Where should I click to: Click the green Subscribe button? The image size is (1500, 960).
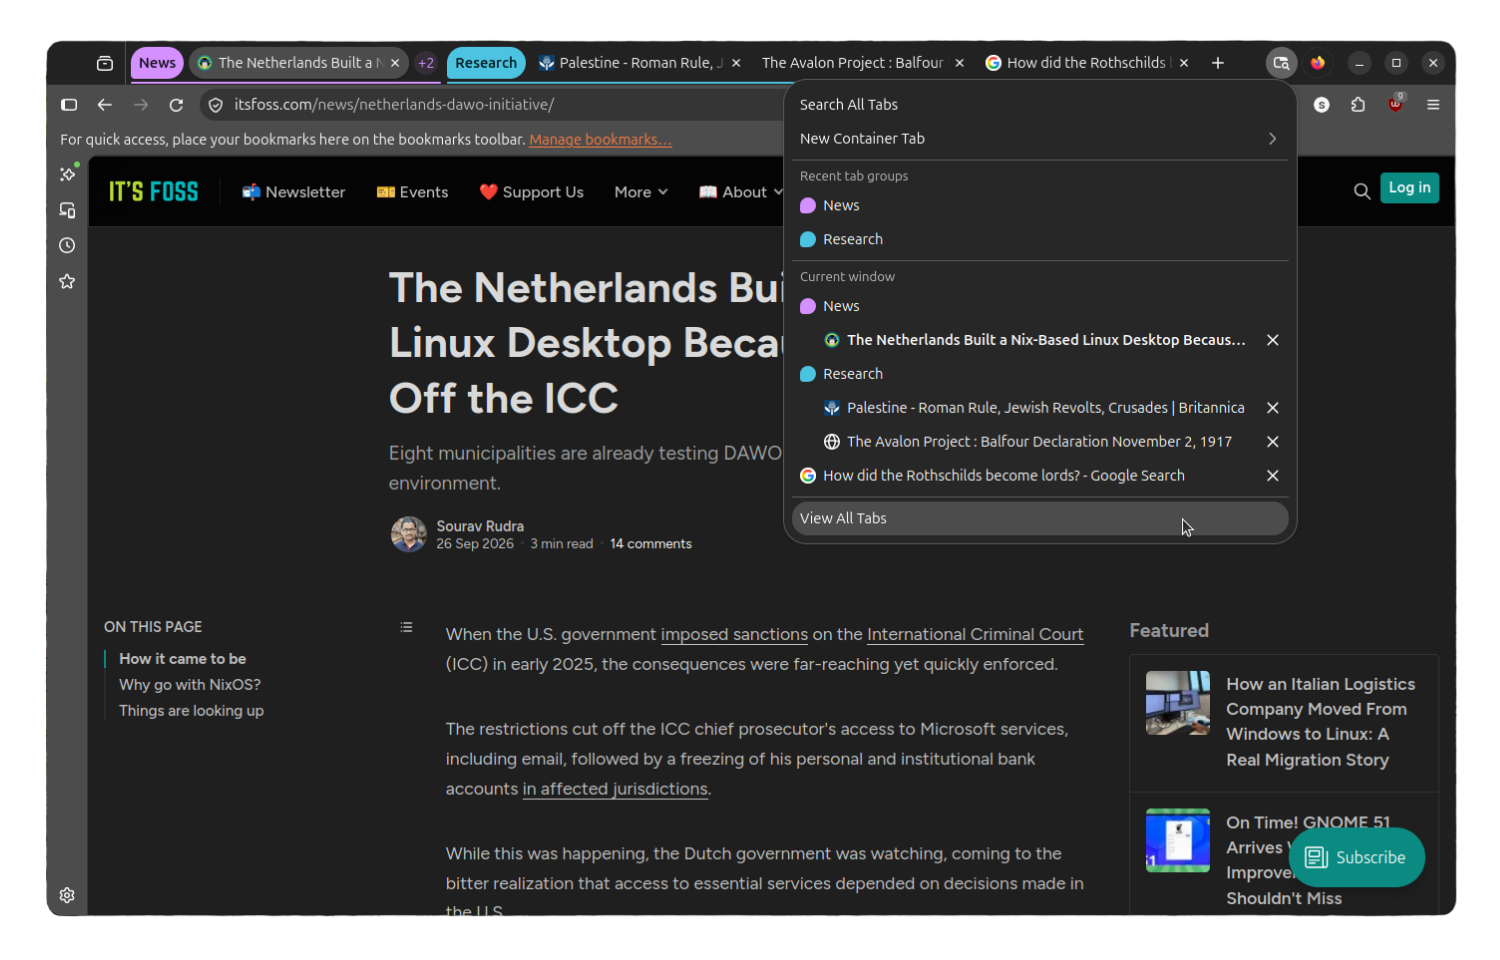(1356, 858)
